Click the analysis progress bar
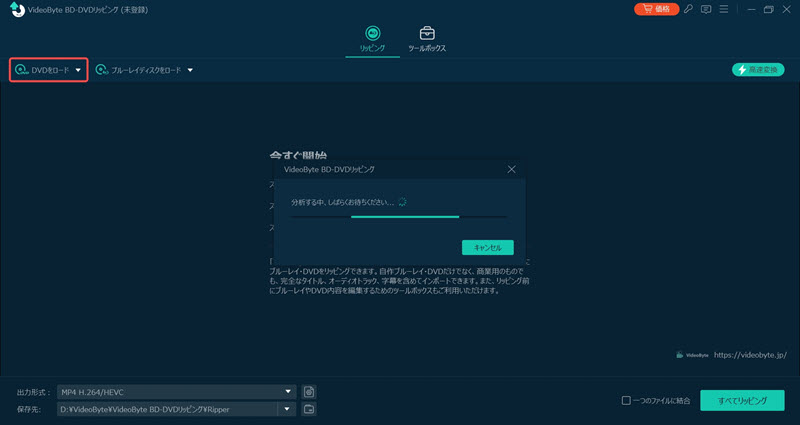Viewport: 800px width, 425px height. 398,217
